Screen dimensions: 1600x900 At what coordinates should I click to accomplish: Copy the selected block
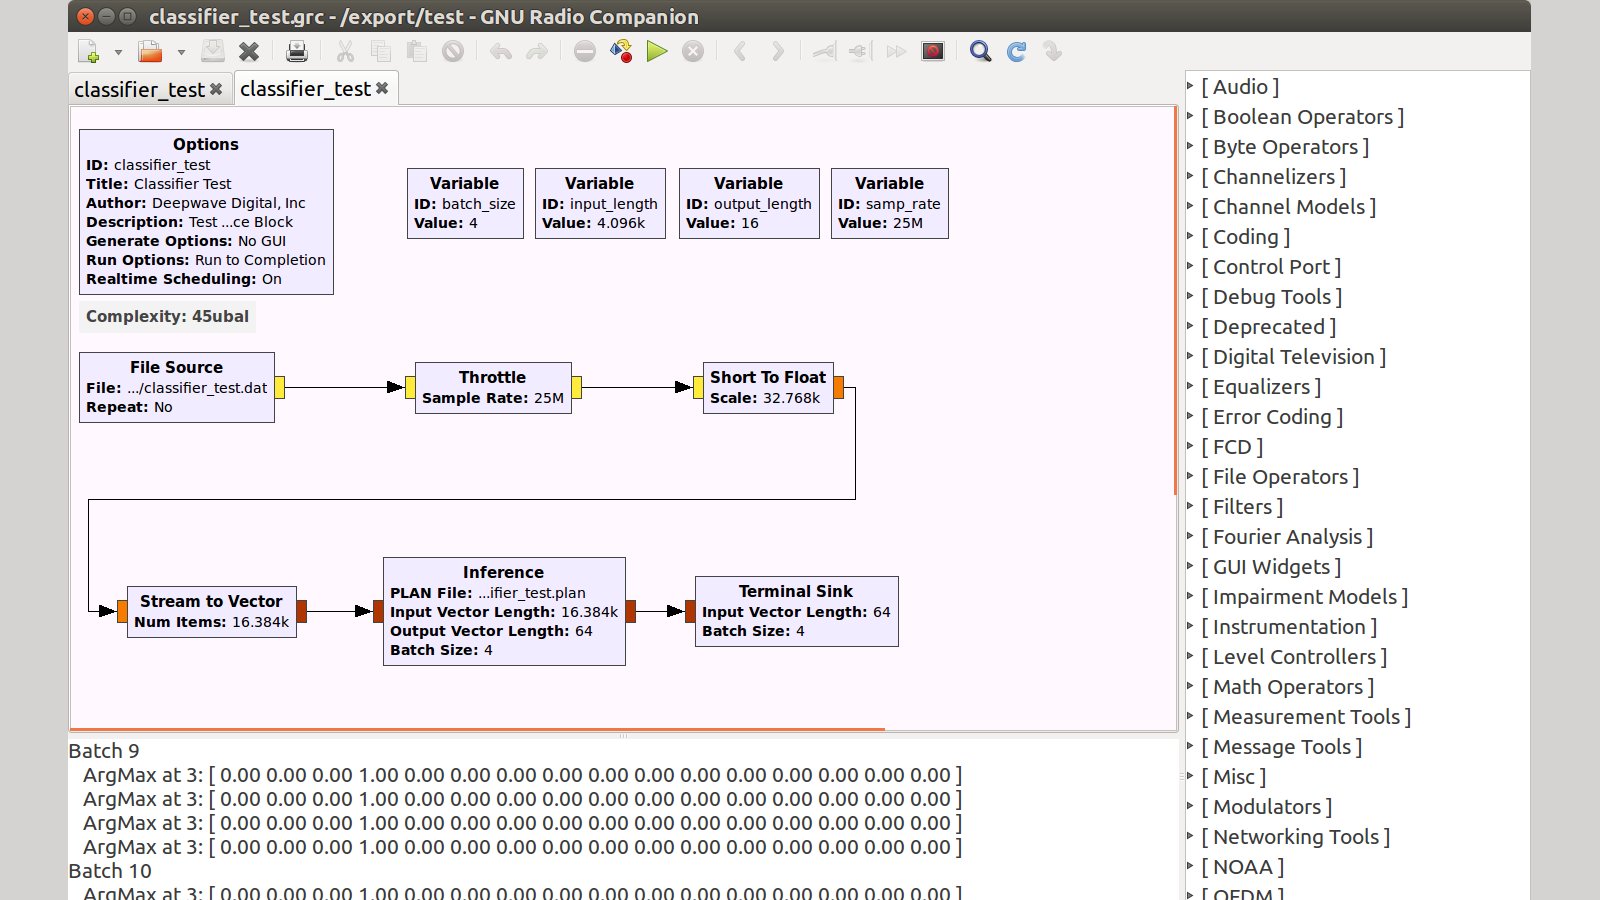tap(381, 51)
